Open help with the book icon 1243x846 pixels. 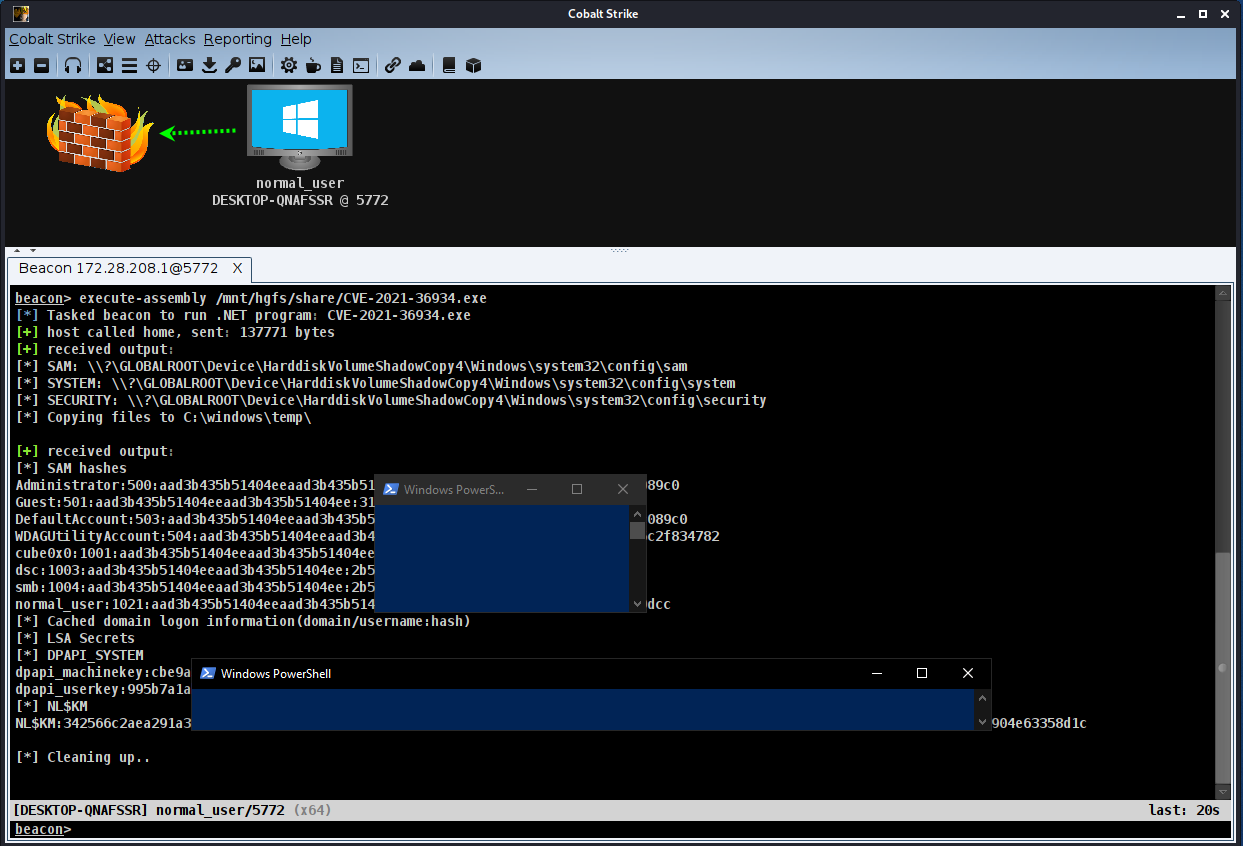(x=449, y=65)
